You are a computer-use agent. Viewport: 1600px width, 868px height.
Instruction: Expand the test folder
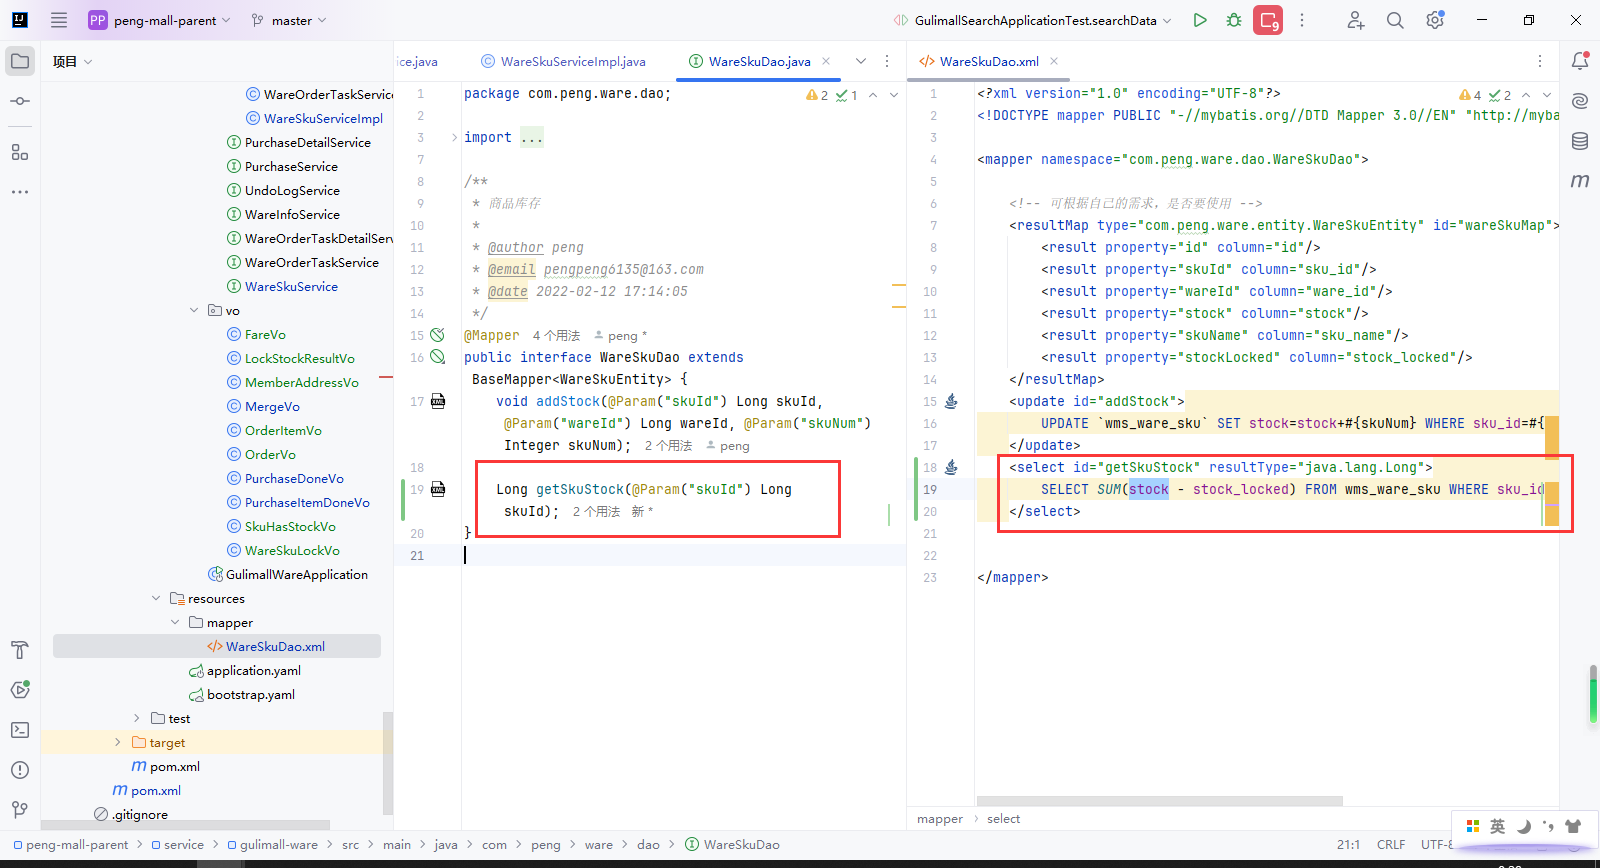click(x=137, y=718)
